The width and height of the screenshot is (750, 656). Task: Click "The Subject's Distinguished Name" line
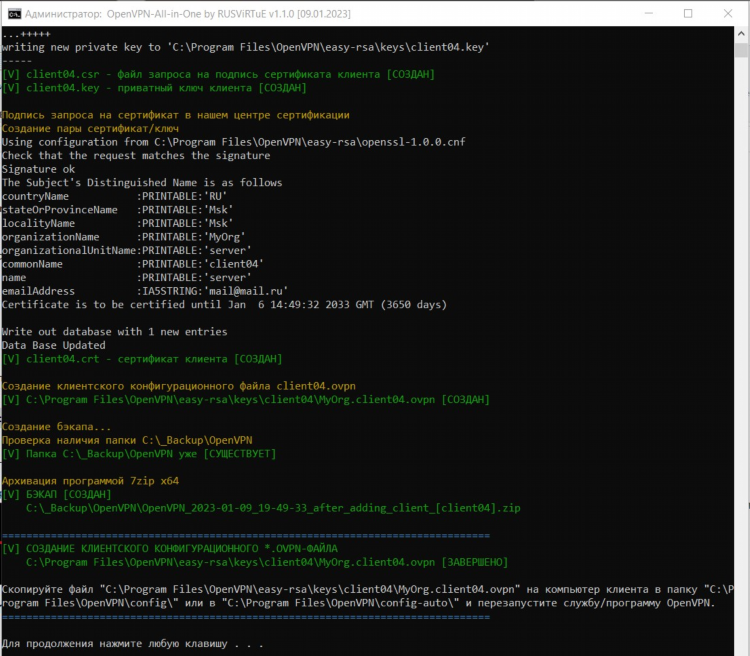142,183
